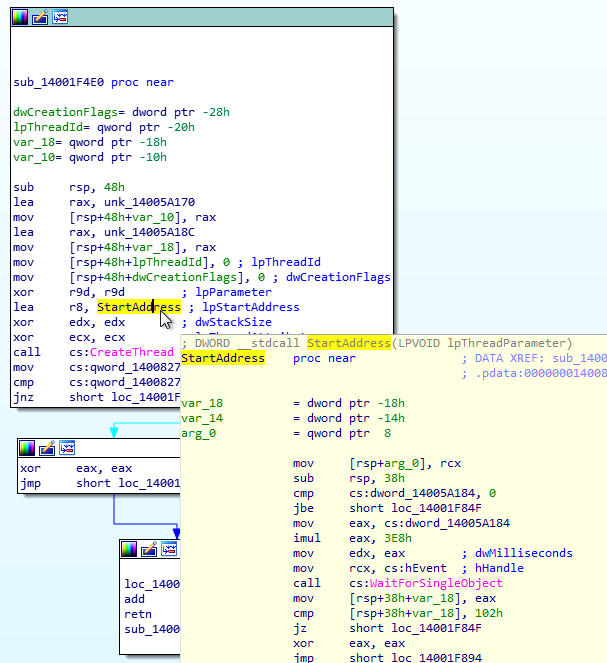Click 'jbe short loc_14001F84F' in tooltip
Screen dimensions: 607x663
(x=387, y=508)
